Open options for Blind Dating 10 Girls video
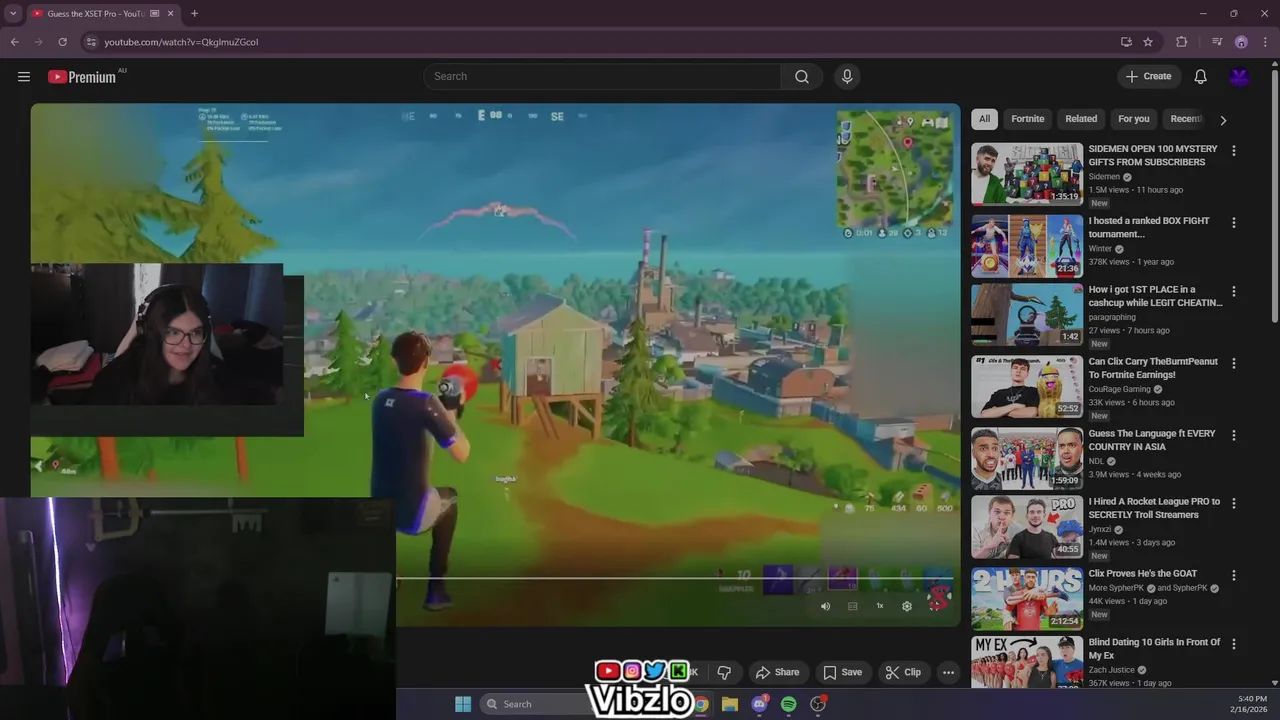 (1234, 644)
